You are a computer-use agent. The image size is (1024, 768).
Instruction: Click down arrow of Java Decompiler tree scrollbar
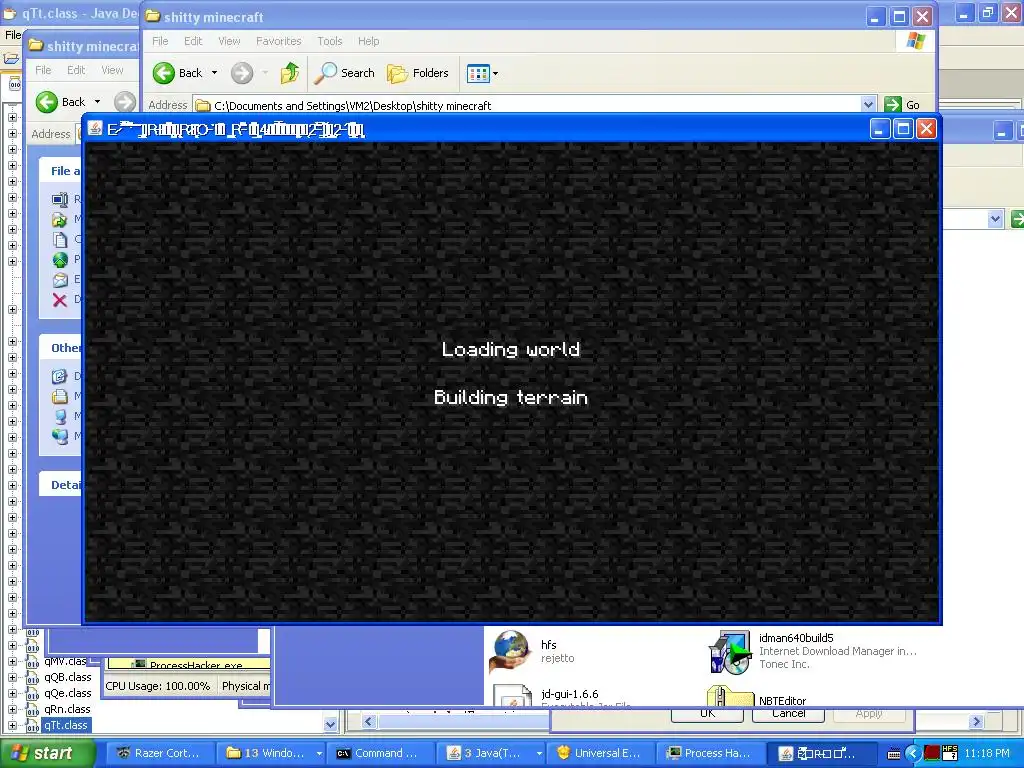(x=330, y=724)
